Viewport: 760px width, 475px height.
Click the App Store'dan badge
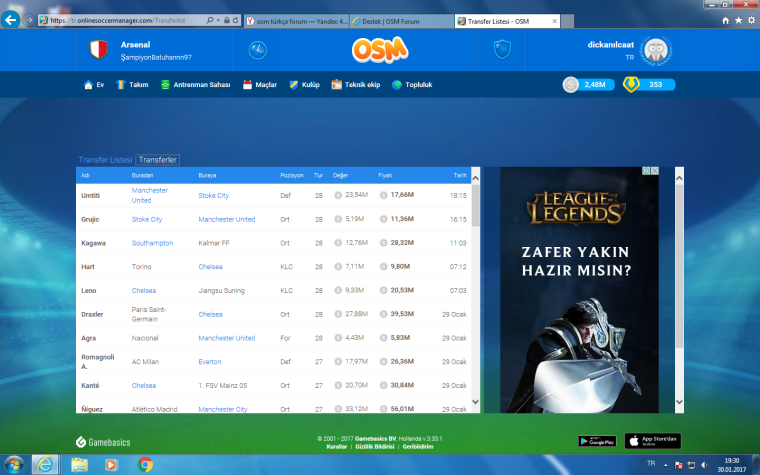[x=652, y=441]
